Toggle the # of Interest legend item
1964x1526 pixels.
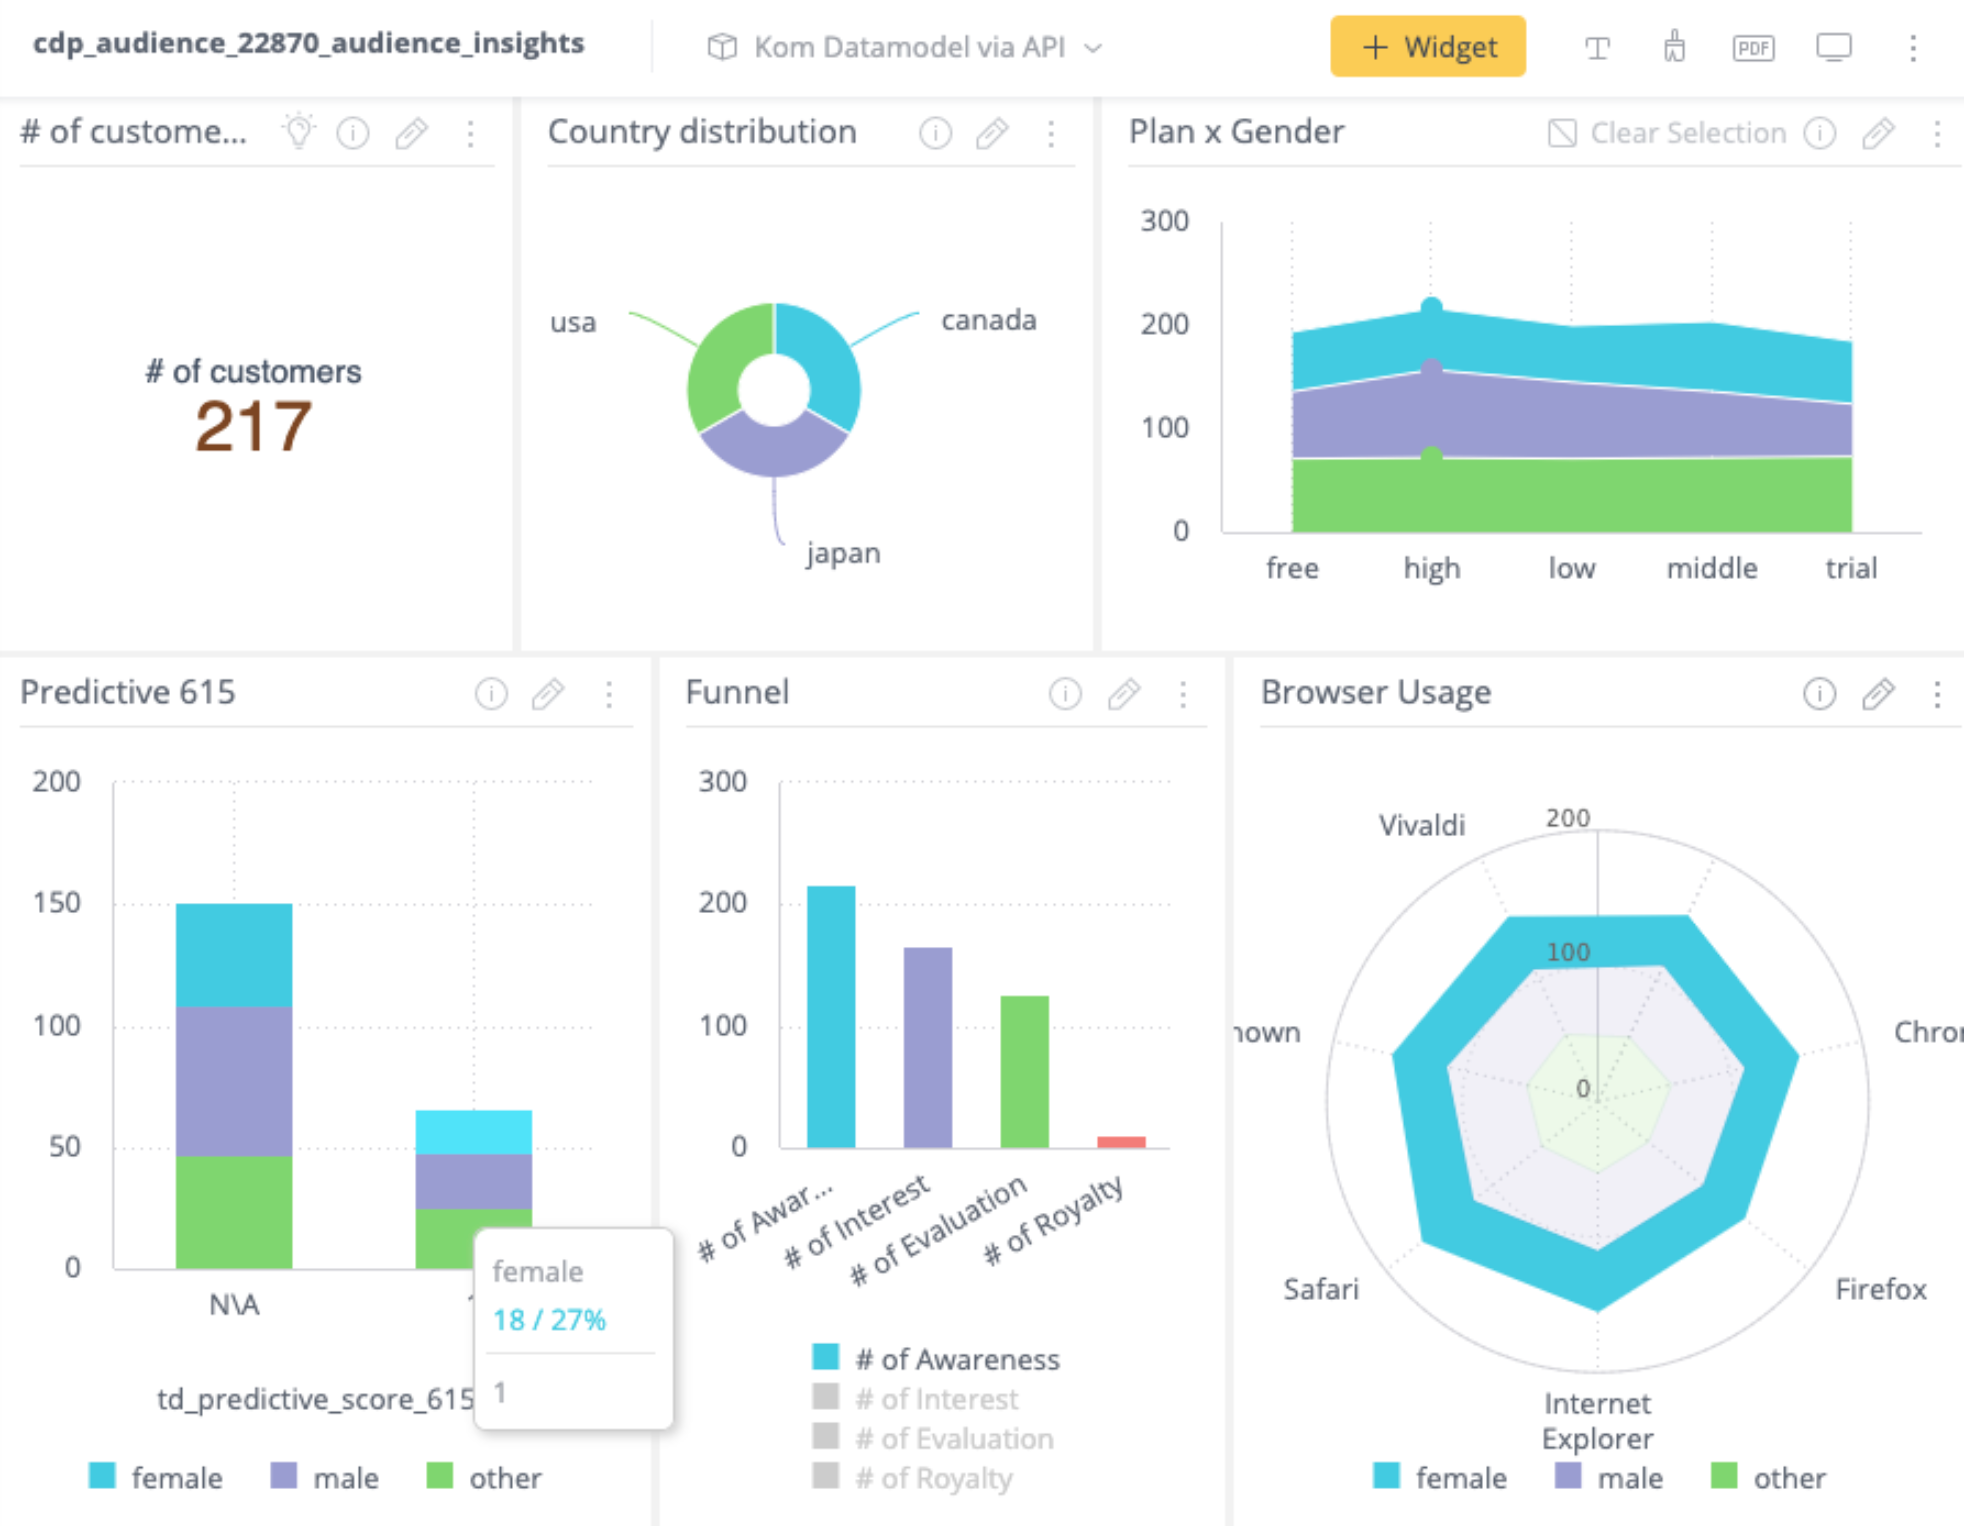(x=935, y=1398)
